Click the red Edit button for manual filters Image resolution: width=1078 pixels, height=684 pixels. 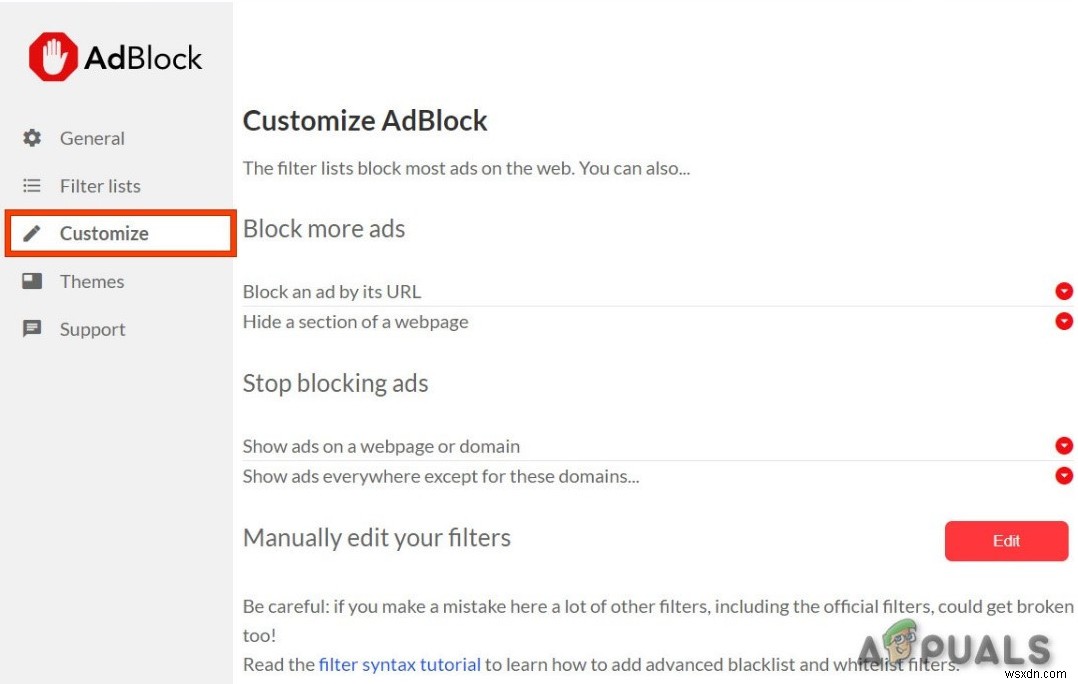point(1006,541)
